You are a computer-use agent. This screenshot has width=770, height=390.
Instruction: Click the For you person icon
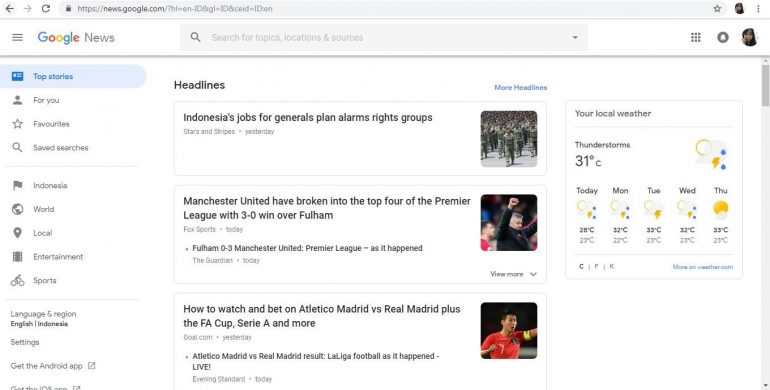tap(18, 100)
